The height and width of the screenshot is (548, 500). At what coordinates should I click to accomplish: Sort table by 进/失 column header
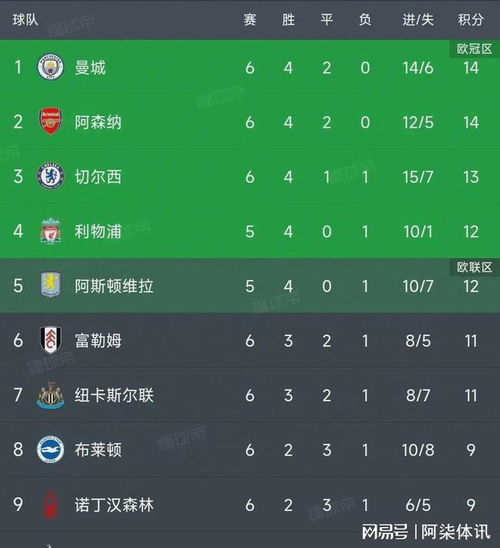click(x=418, y=20)
